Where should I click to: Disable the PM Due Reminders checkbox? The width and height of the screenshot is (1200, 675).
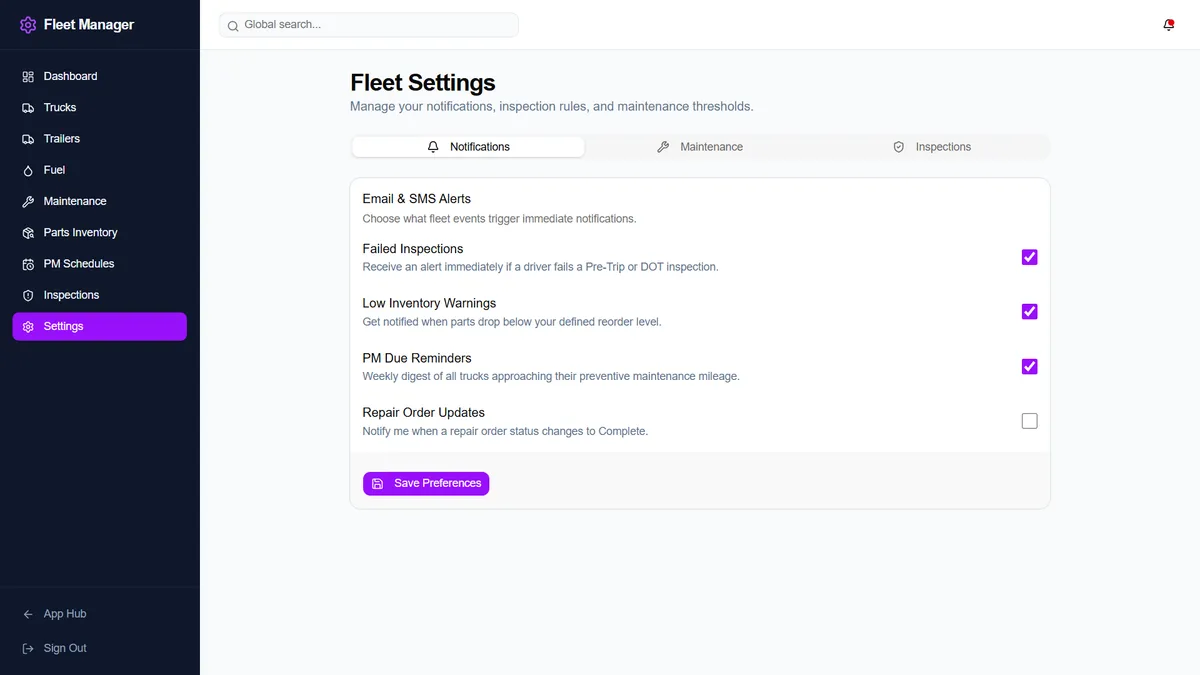click(x=1029, y=367)
